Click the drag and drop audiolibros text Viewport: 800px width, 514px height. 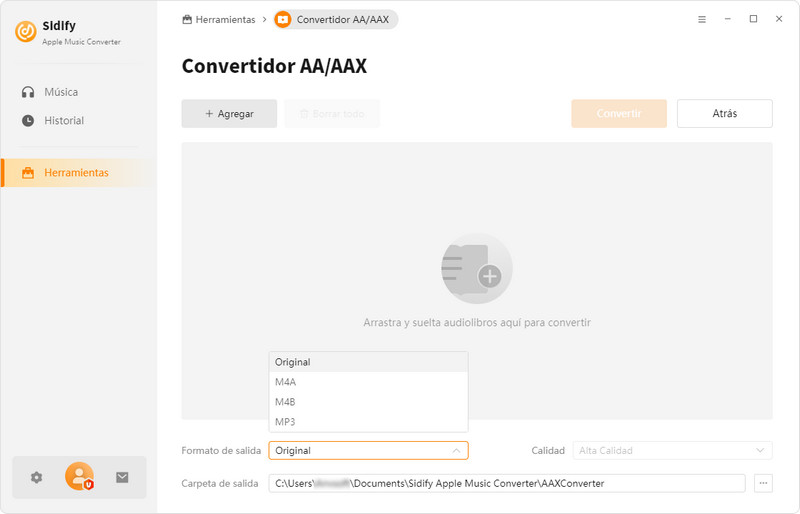click(x=477, y=323)
